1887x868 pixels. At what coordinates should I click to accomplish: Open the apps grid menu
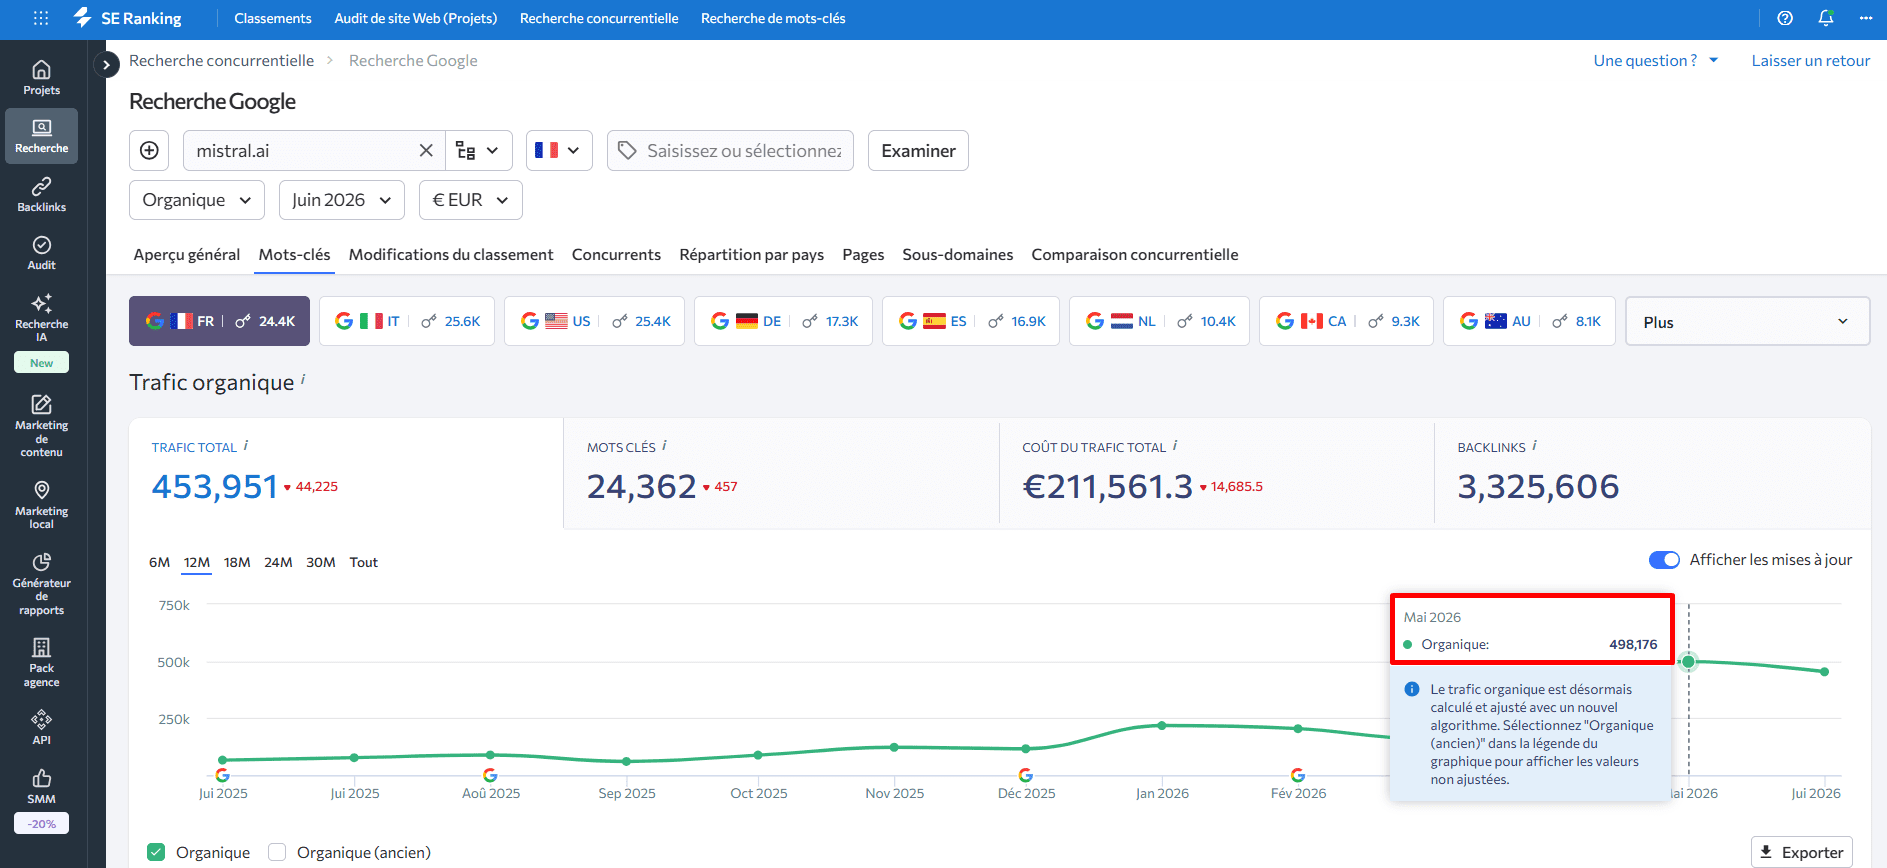coord(41,18)
